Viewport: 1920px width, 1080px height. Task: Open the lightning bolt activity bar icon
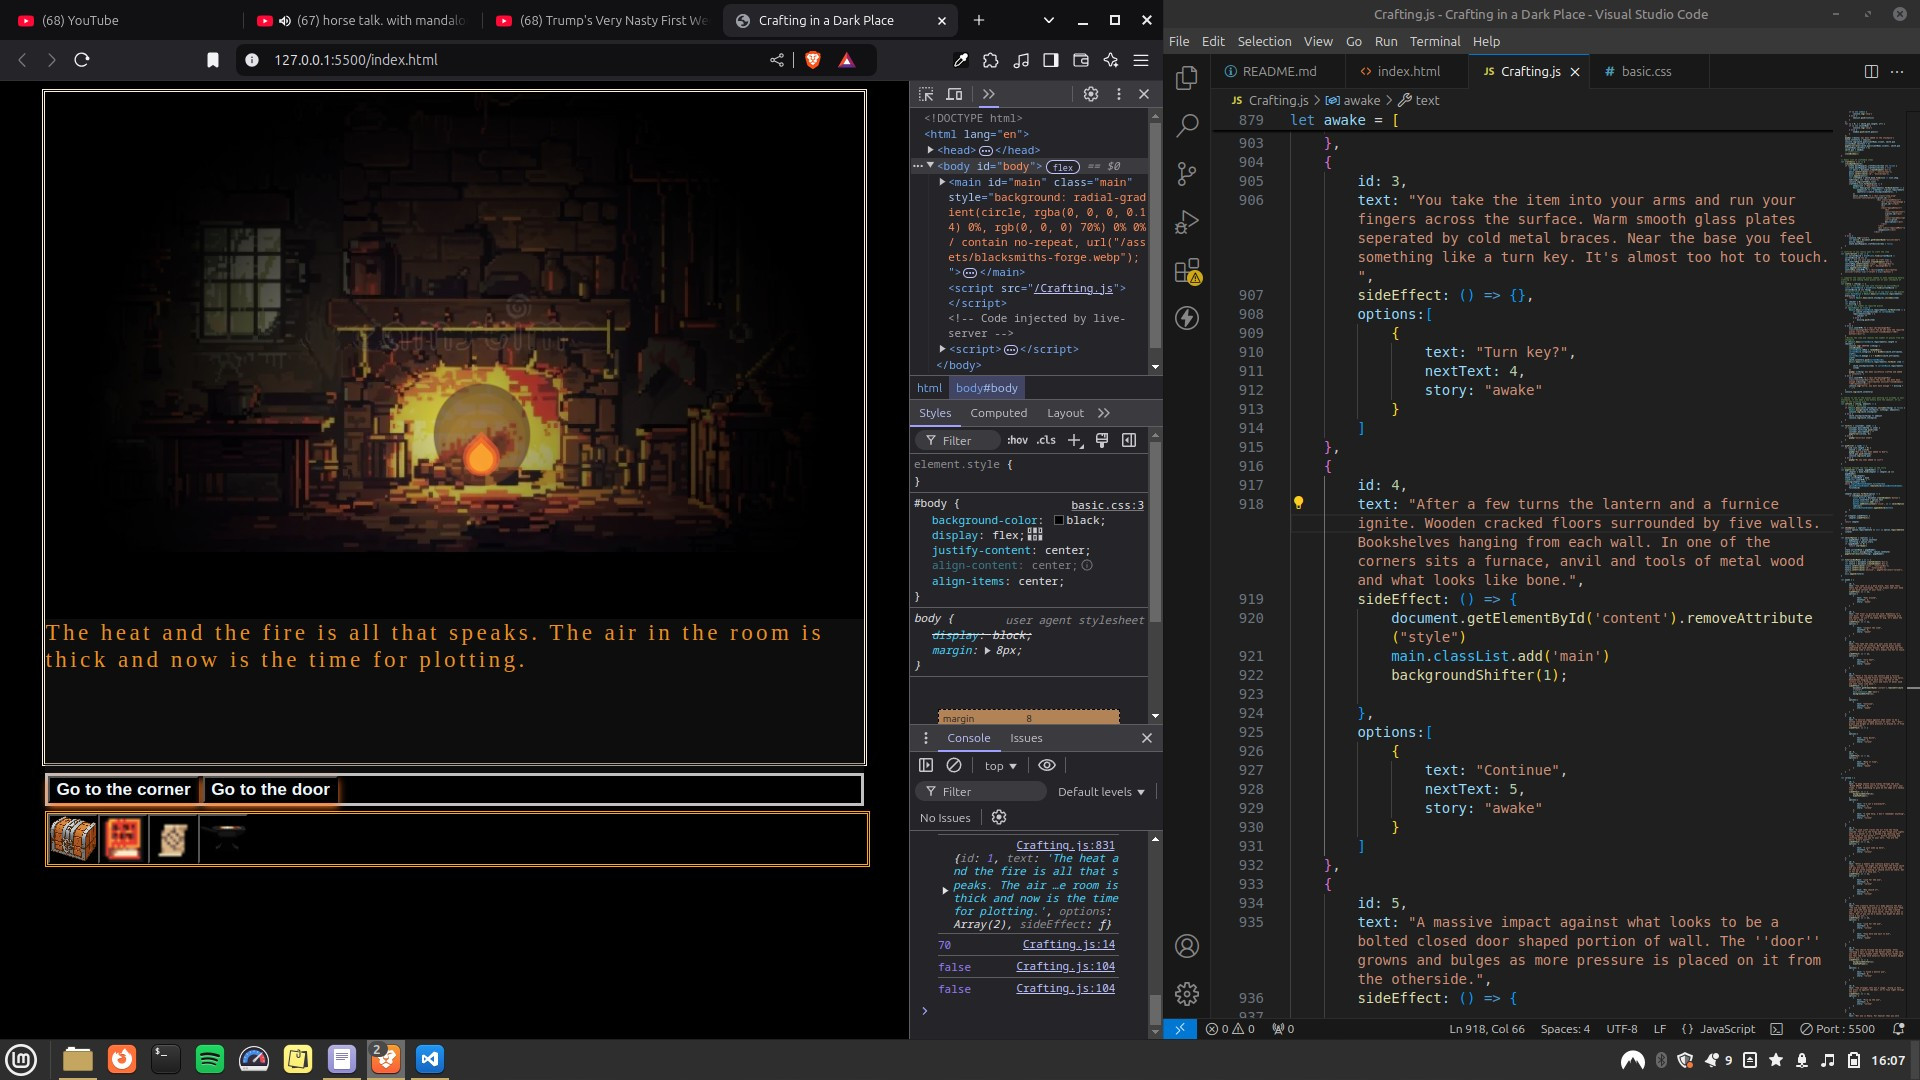coord(1187,318)
